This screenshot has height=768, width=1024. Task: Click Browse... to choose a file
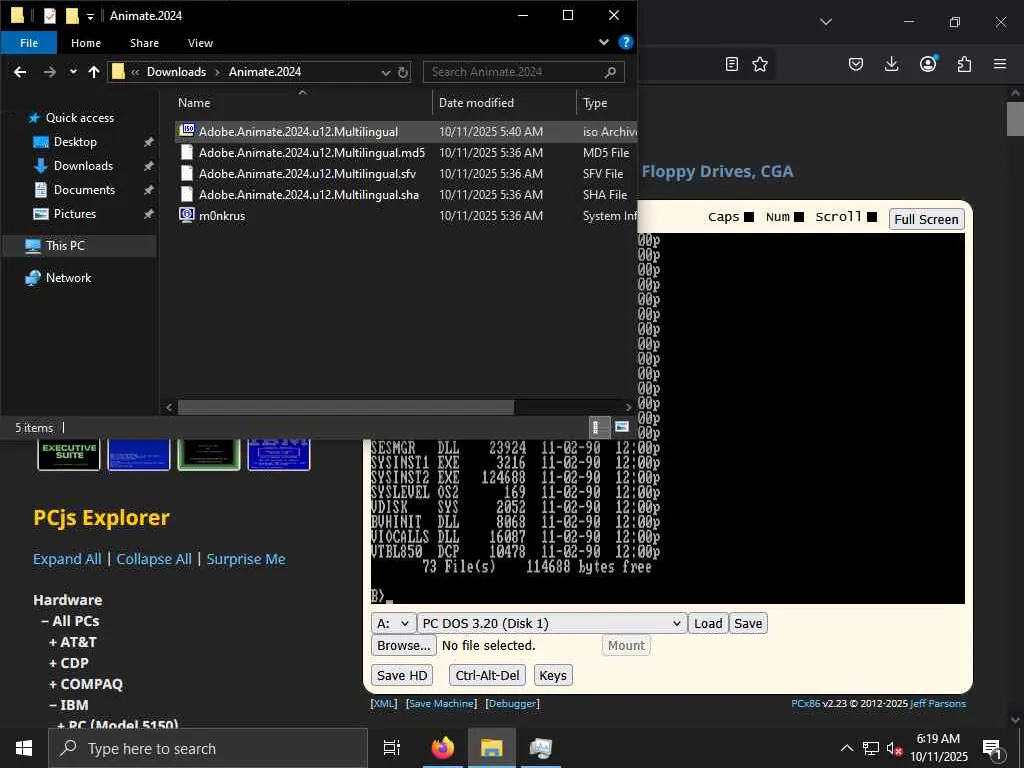404,645
